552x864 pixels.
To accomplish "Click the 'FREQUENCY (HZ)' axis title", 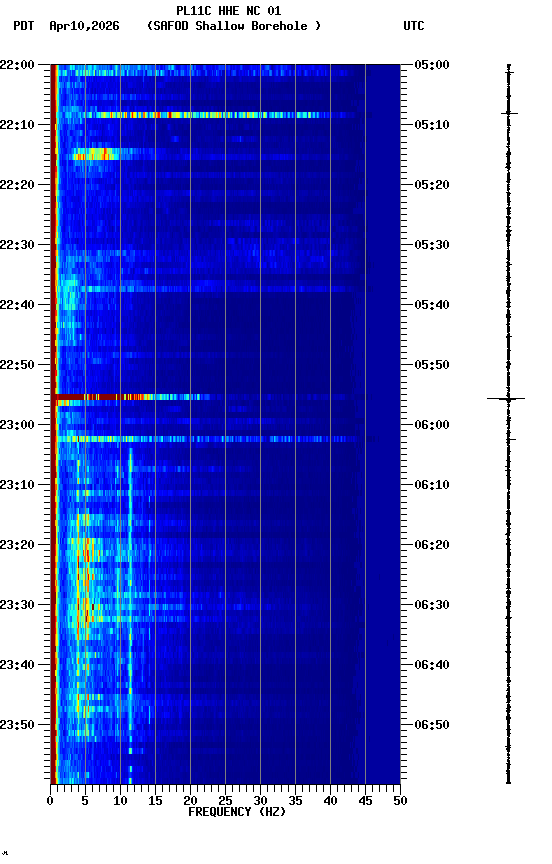I will tap(237, 812).
